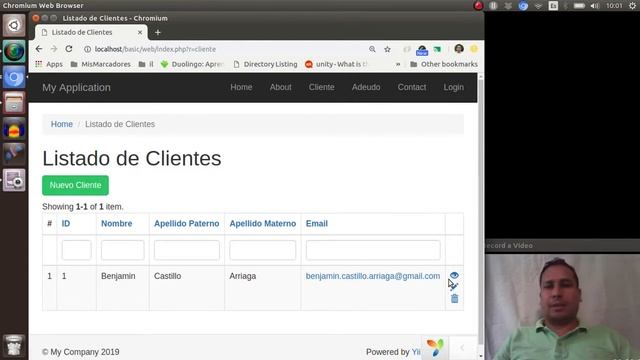
Task: Open the Contact menu item
Action: [412, 87]
